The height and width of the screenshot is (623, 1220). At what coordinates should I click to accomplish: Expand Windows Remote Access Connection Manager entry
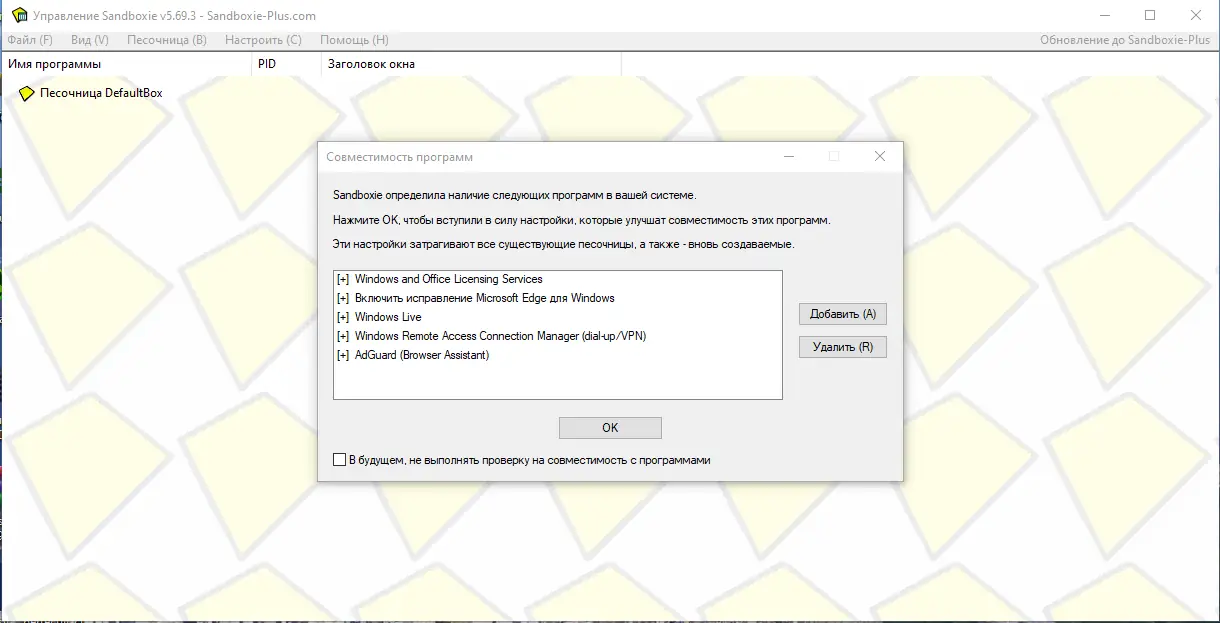pos(343,337)
